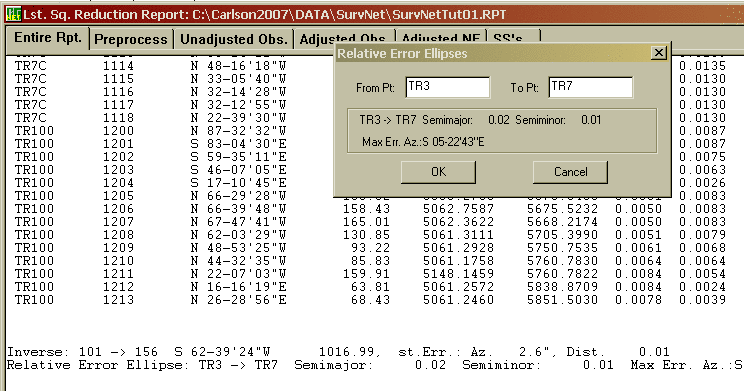Select distance value 93.22
The height and width of the screenshot is (391, 744).
(x=371, y=248)
